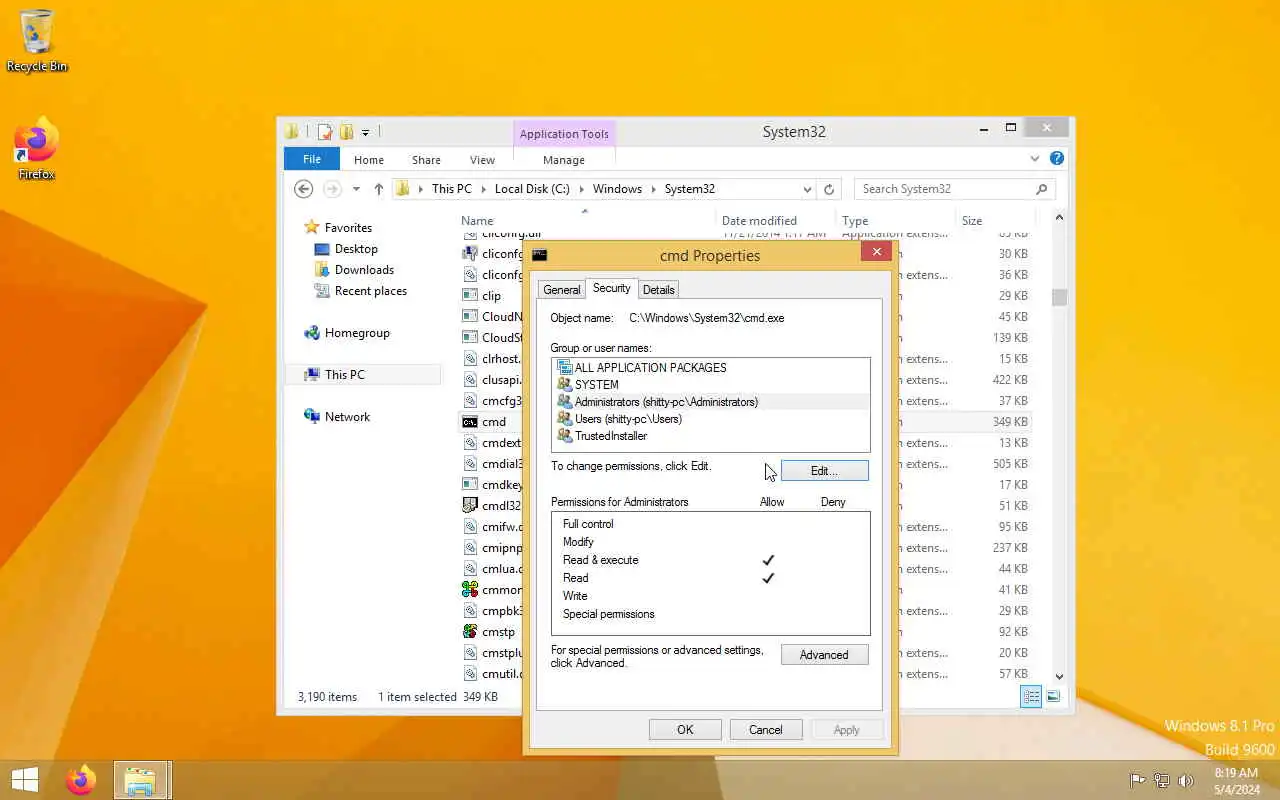Open the Home ribbon tab
The image size is (1280, 800).
368,160
